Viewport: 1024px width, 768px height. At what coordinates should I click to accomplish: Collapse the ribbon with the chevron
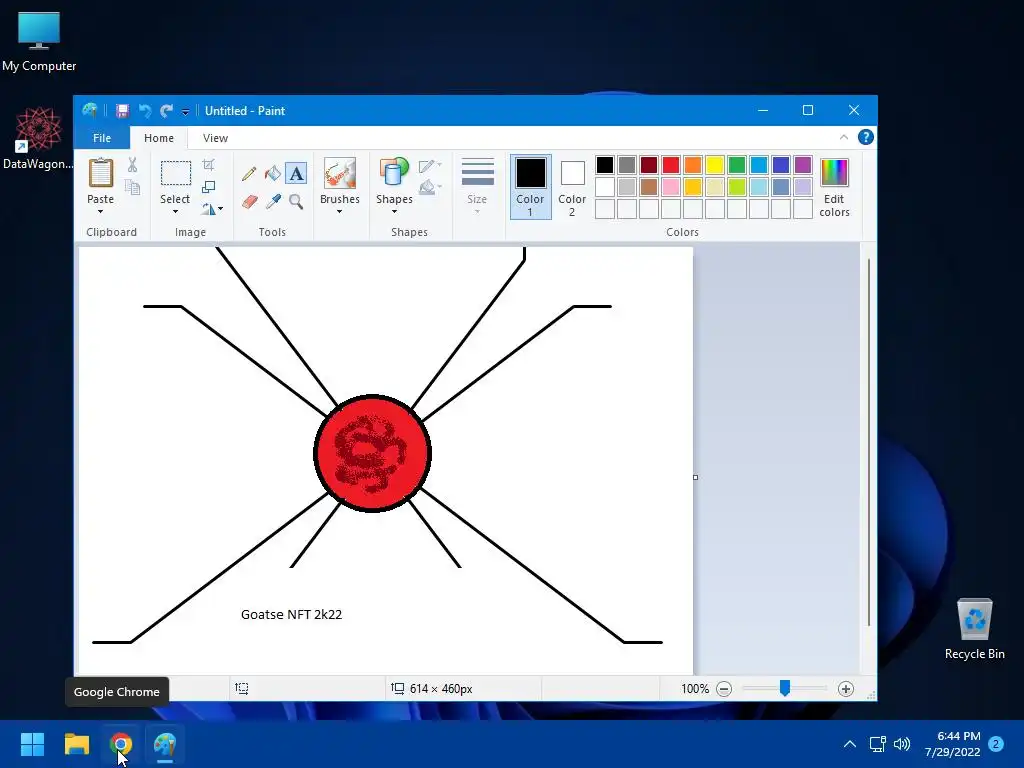844,137
